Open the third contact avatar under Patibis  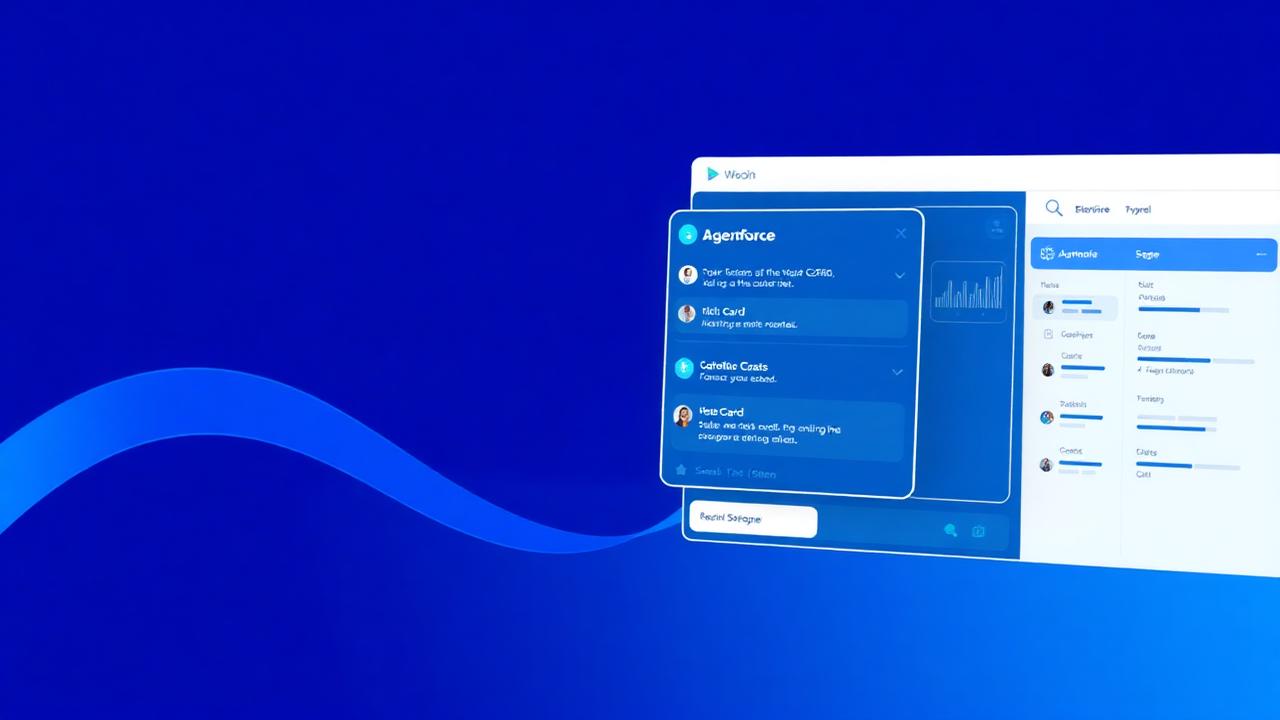[1046, 417]
